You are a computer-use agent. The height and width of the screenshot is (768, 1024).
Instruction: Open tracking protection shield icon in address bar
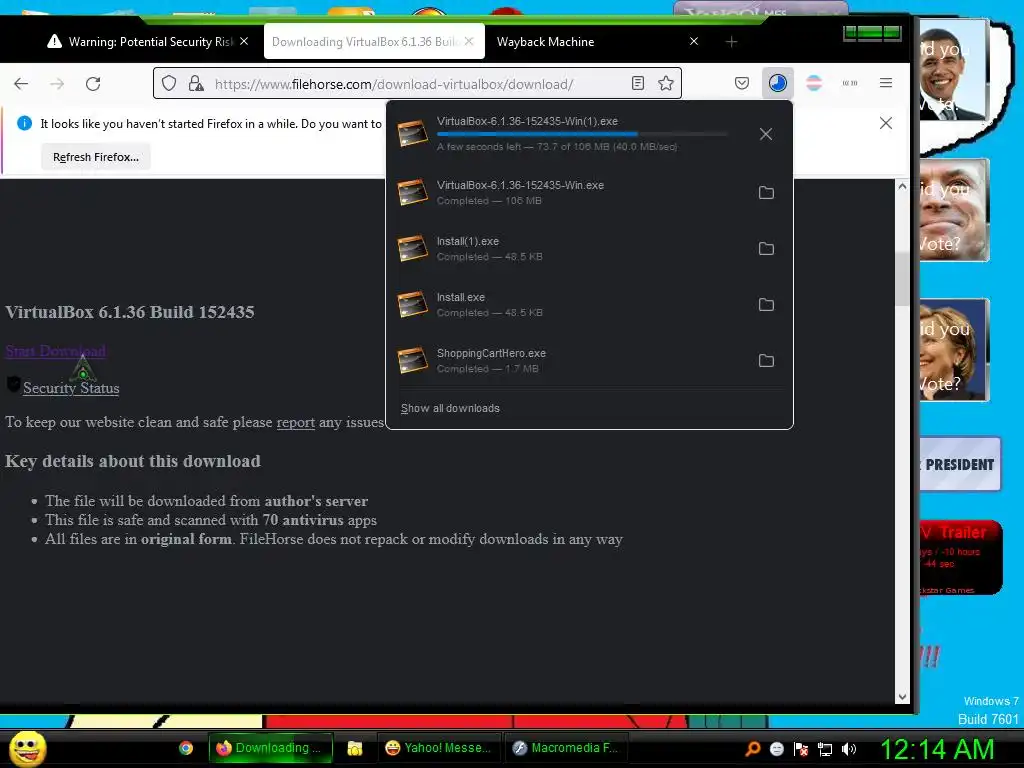coord(169,84)
